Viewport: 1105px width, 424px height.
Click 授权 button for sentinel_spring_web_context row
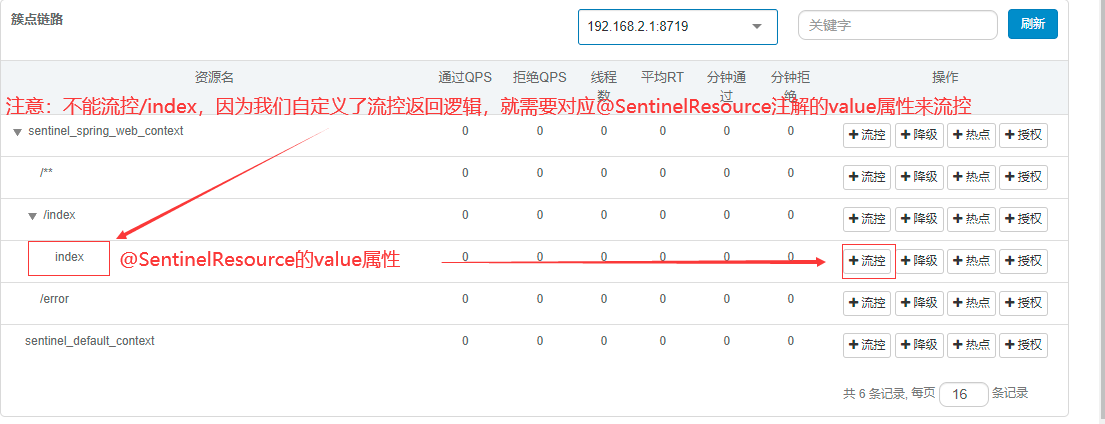point(1023,135)
